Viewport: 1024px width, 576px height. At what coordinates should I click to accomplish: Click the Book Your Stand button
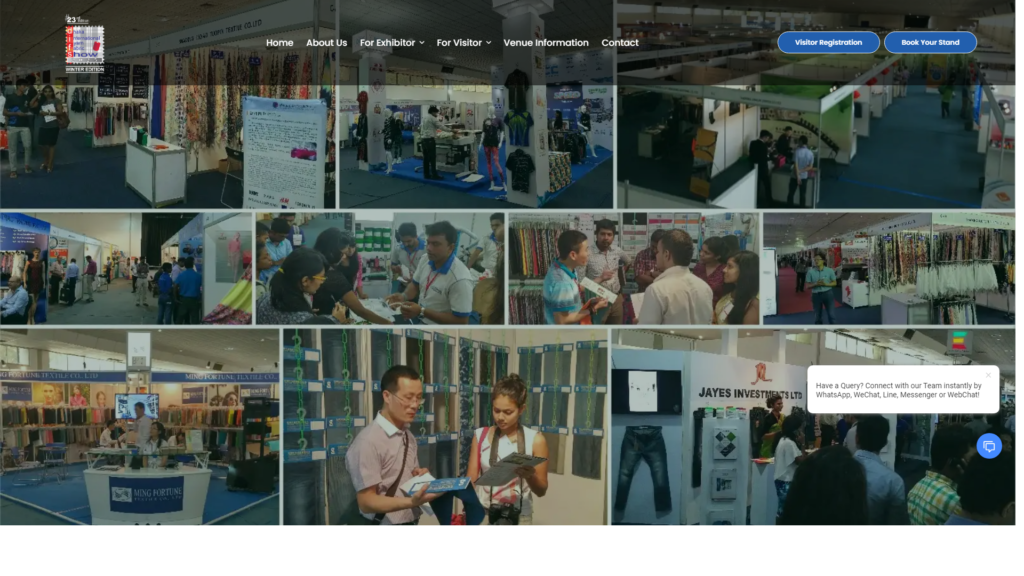tap(930, 42)
